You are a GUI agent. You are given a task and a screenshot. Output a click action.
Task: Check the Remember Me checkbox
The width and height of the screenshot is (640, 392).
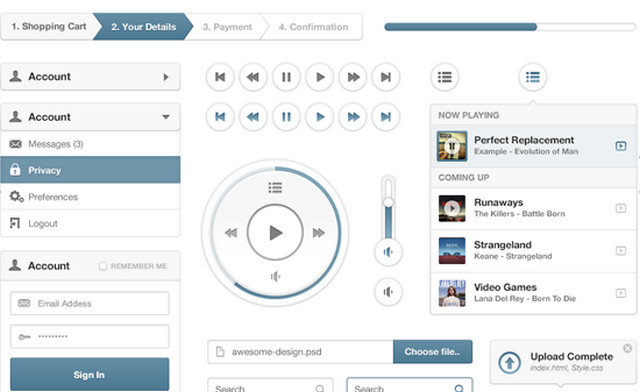pyautogui.click(x=102, y=266)
